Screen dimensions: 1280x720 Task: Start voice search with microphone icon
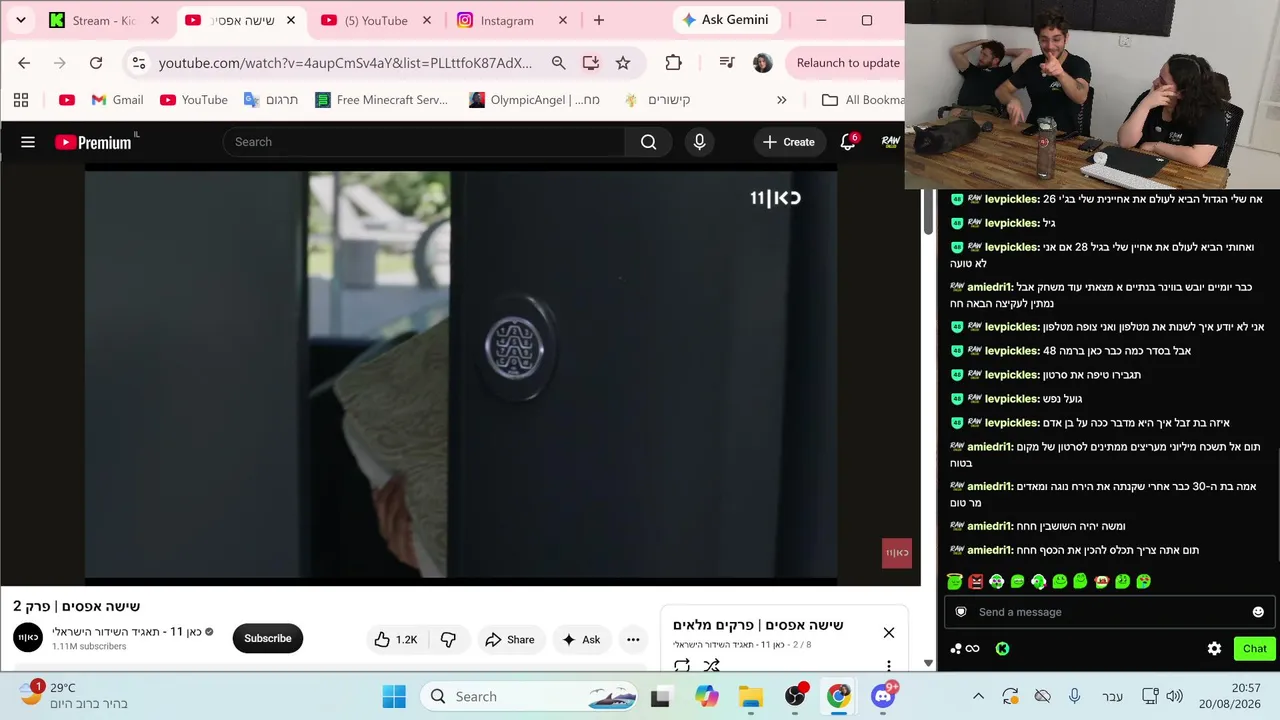coord(699,142)
